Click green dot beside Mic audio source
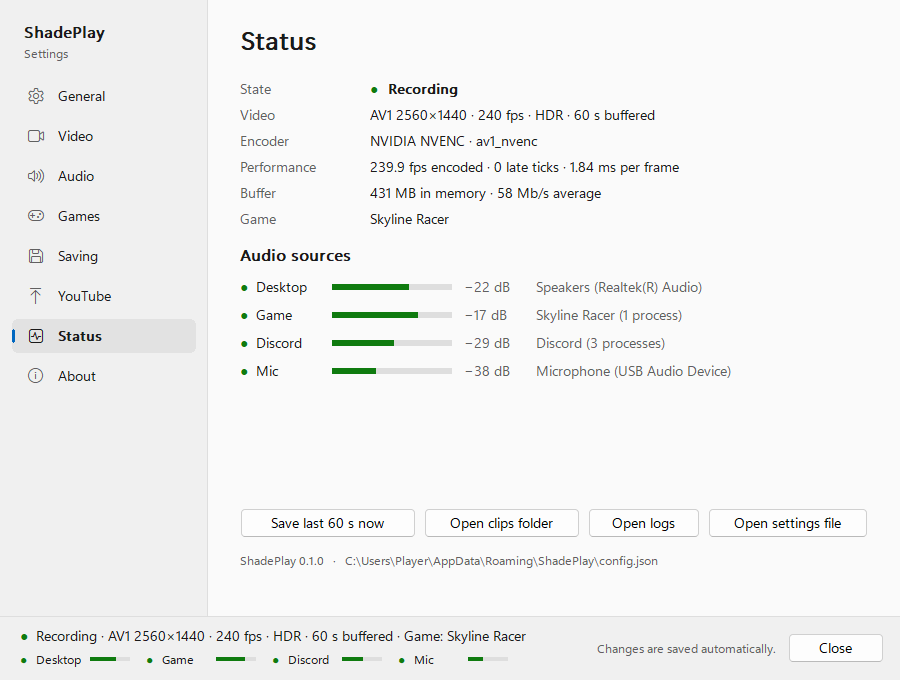 pos(245,372)
